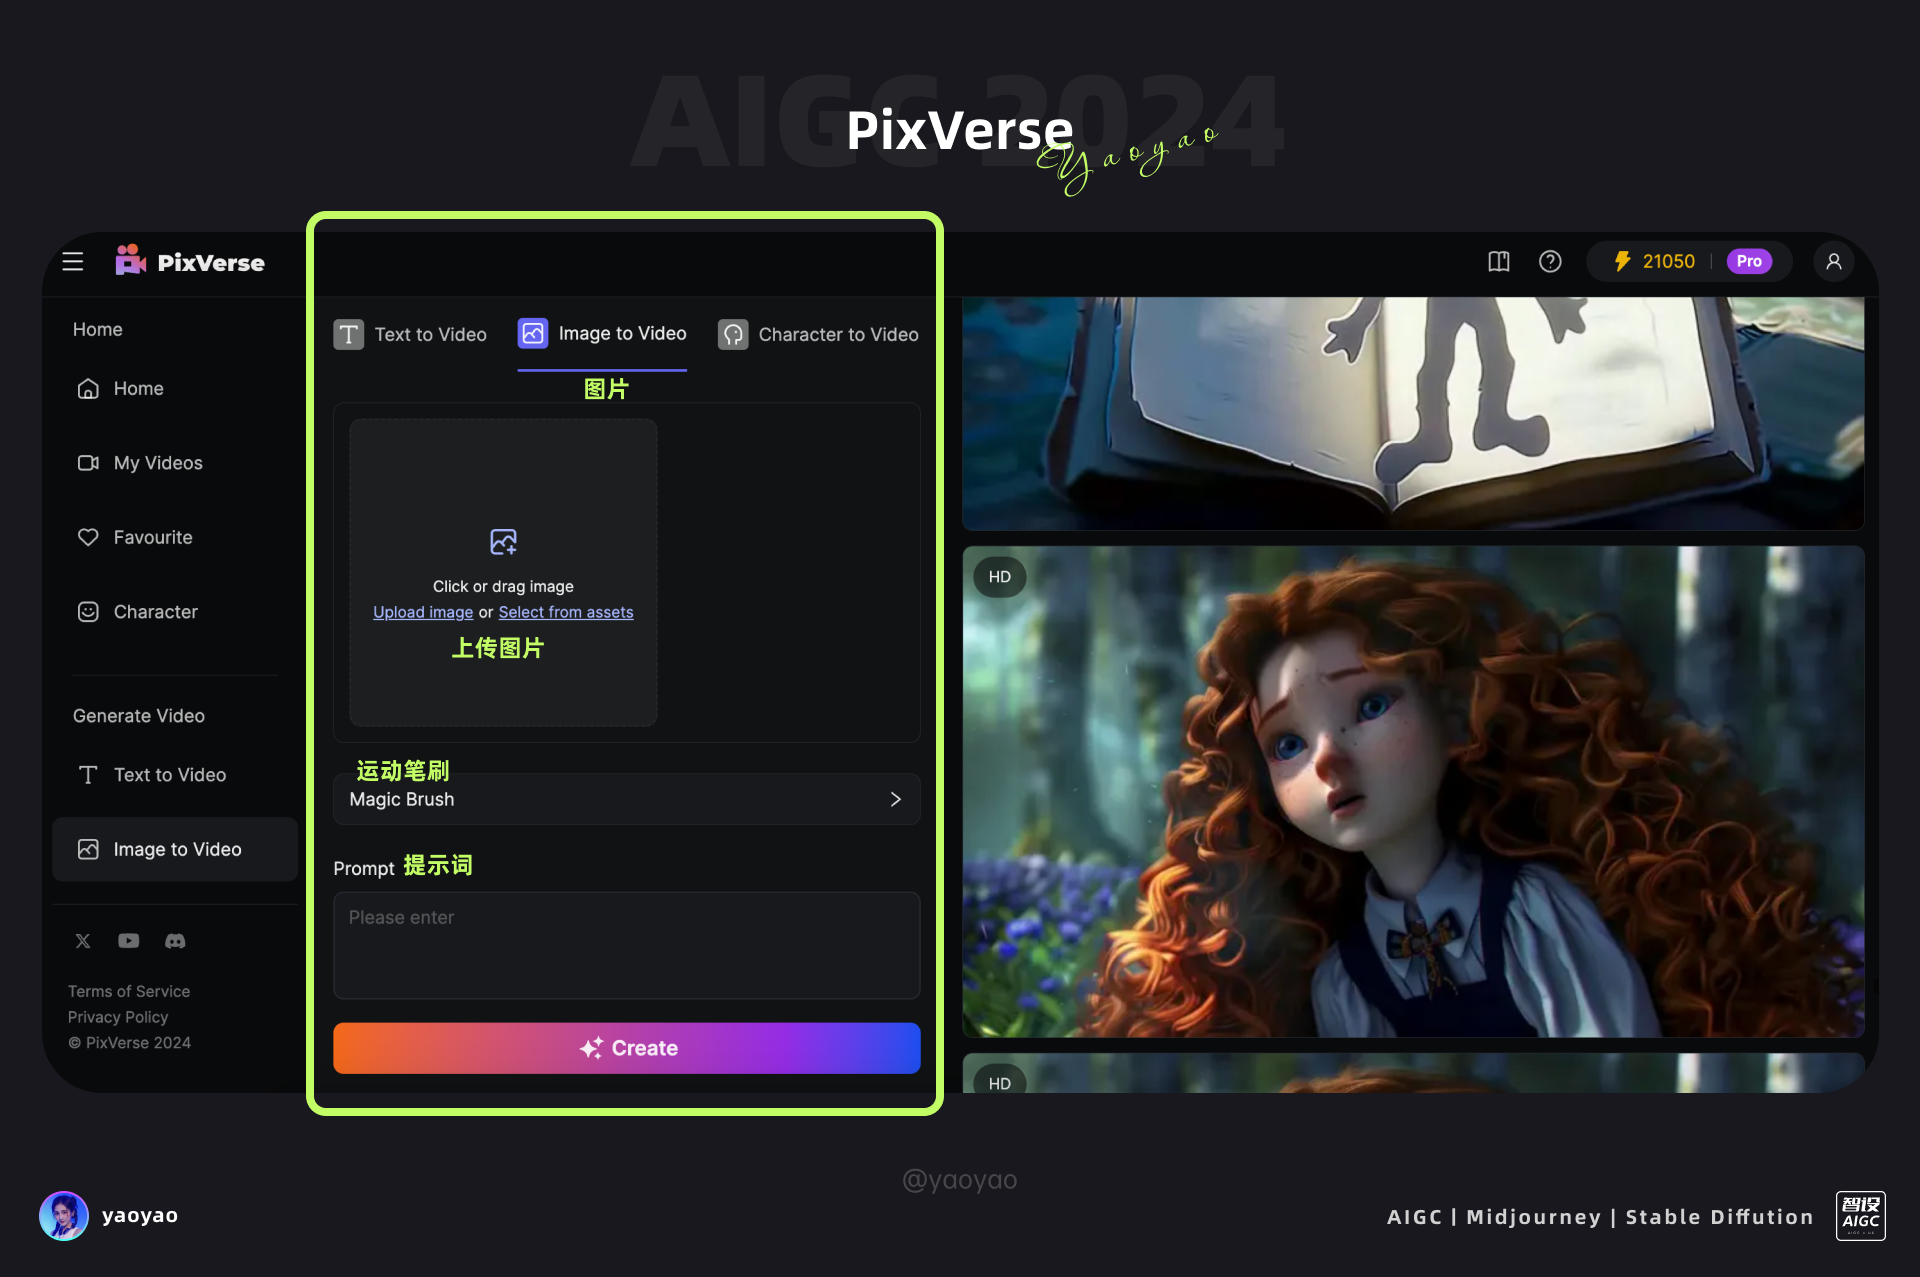Screen dimensions: 1920x1277
Task: Click the lightning credits icon
Action: pyautogui.click(x=1622, y=261)
